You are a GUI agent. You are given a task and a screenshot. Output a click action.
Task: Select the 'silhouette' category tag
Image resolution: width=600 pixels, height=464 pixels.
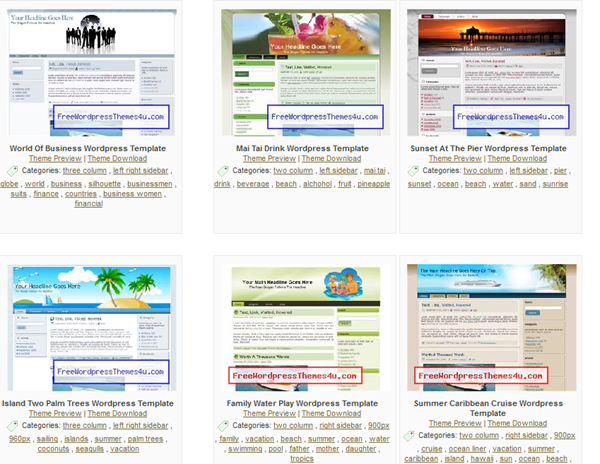pyautogui.click(x=104, y=184)
